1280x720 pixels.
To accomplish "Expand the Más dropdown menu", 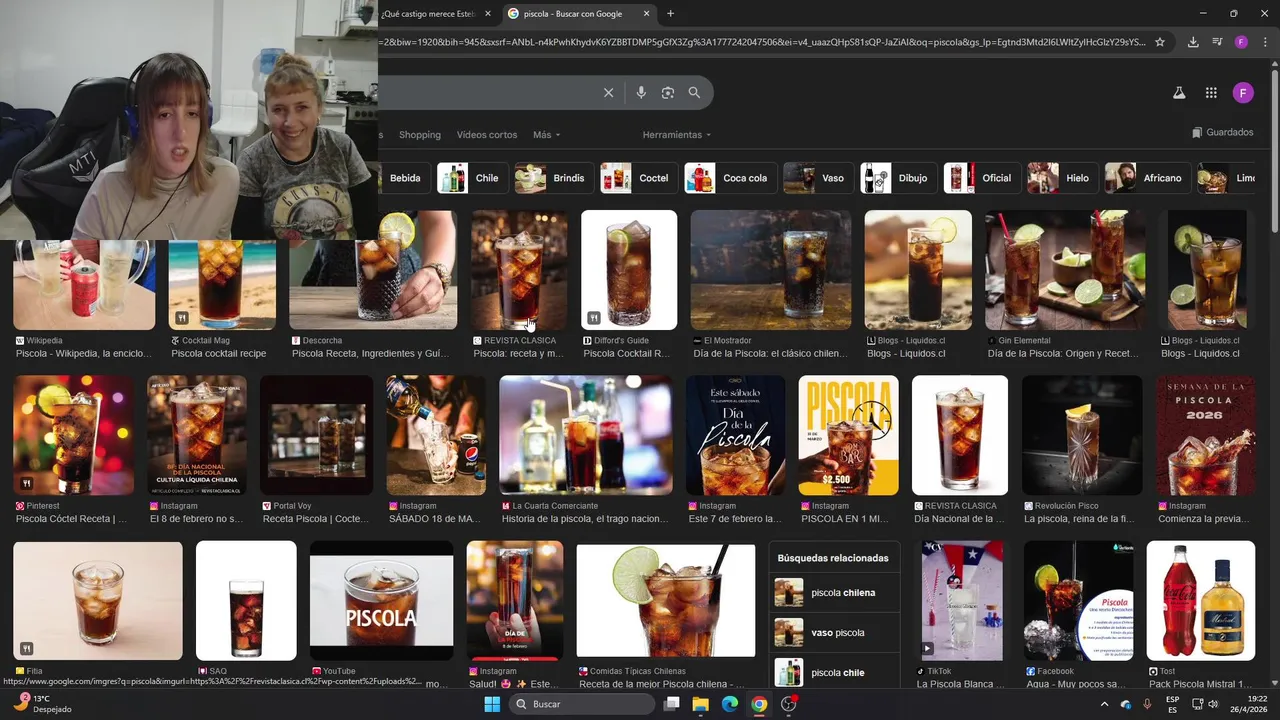I will [x=546, y=135].
